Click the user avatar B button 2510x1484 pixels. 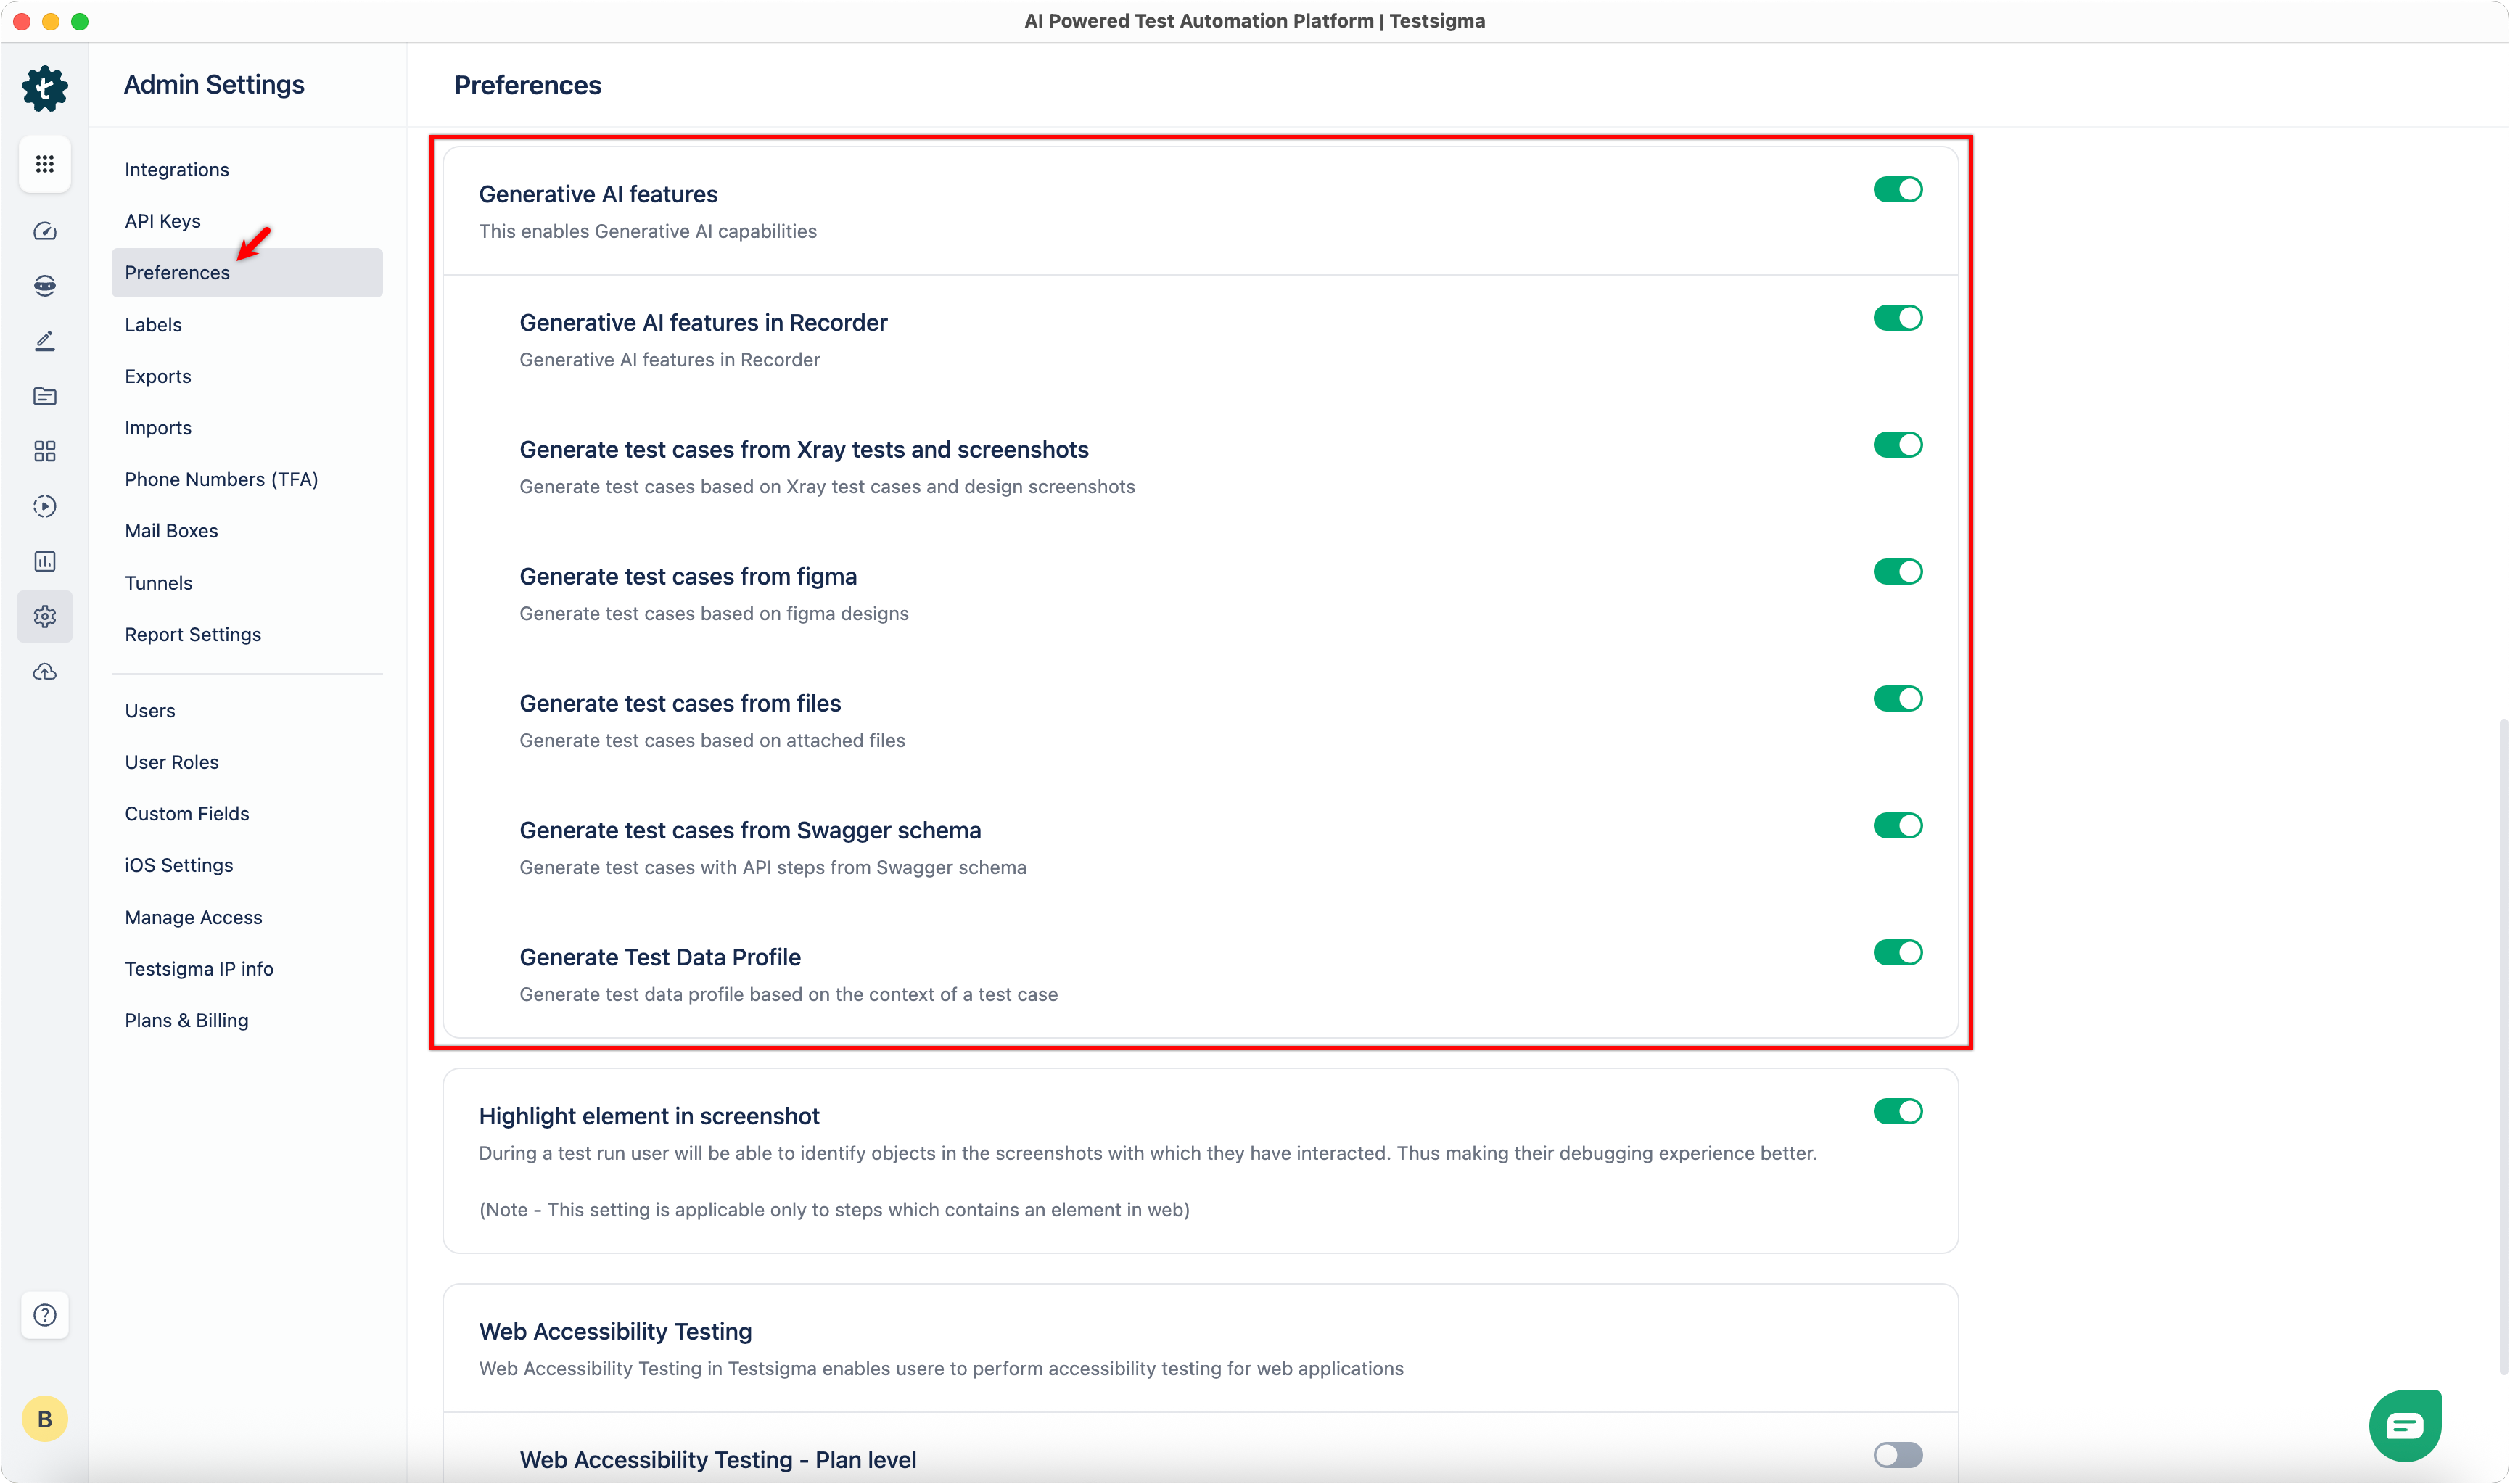[44, 1419]
